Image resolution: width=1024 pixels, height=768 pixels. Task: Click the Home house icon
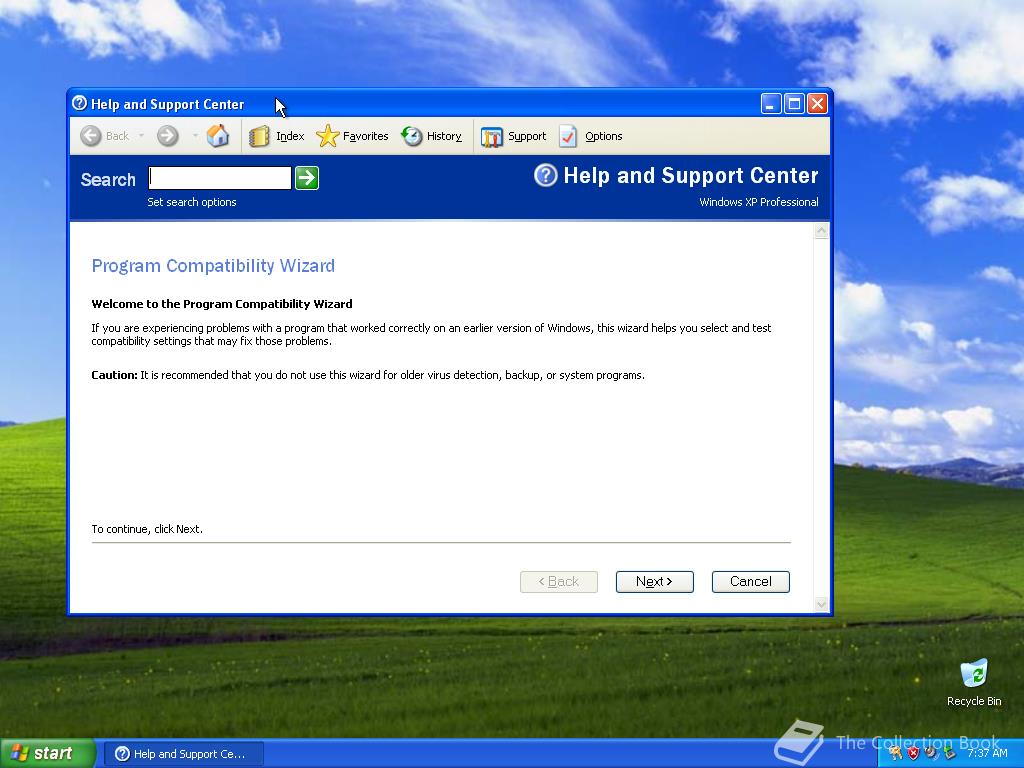point(217,136)
